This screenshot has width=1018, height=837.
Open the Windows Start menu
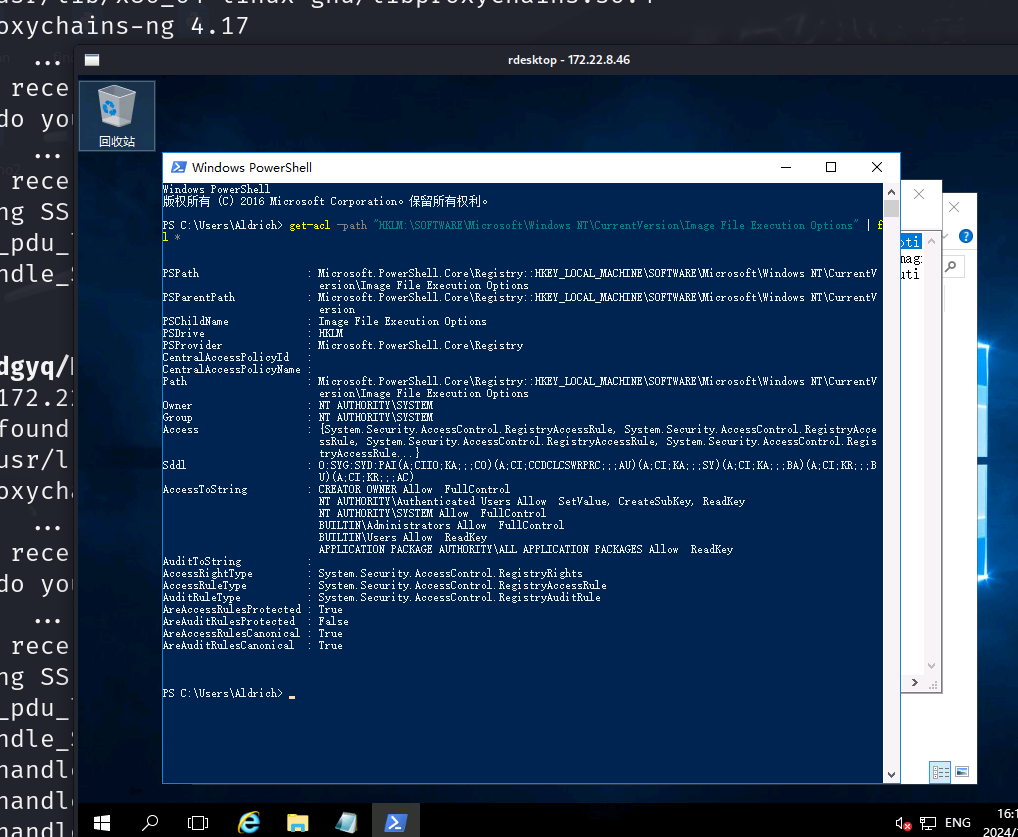[x=102, y=823]
